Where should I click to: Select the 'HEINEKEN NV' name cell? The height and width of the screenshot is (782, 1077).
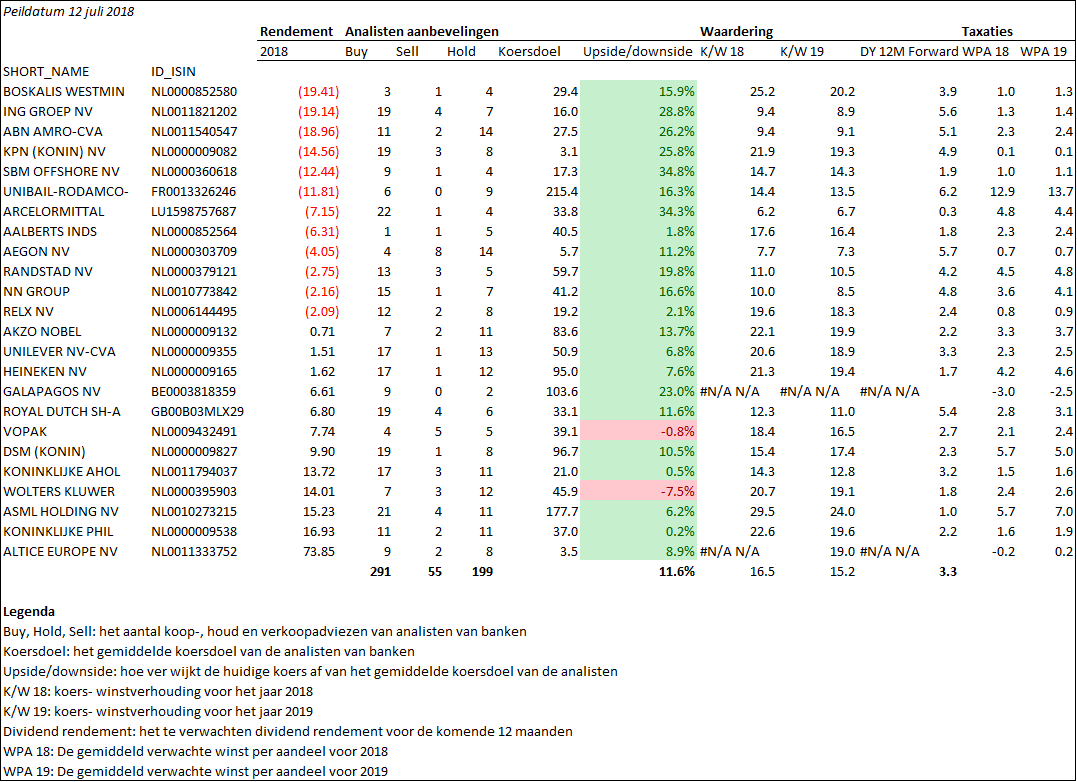45,371
